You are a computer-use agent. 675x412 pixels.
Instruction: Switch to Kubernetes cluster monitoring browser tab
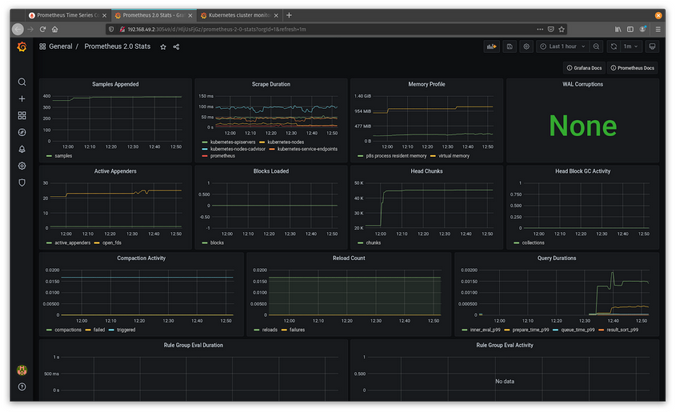point(237,15)
